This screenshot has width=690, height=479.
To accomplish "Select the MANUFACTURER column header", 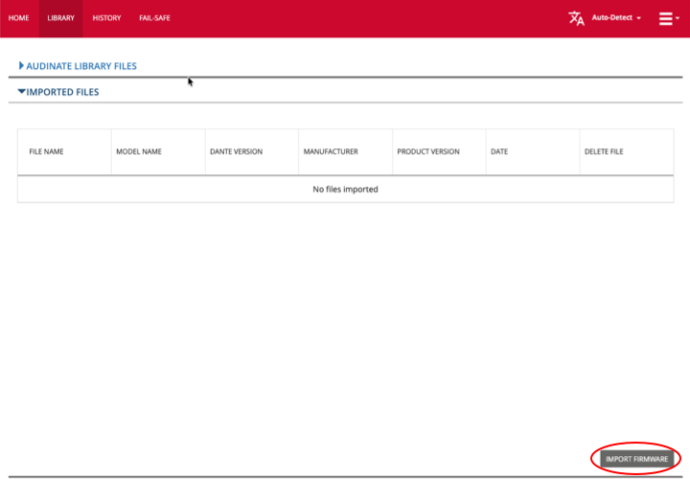I will click(x=330, y=152).
